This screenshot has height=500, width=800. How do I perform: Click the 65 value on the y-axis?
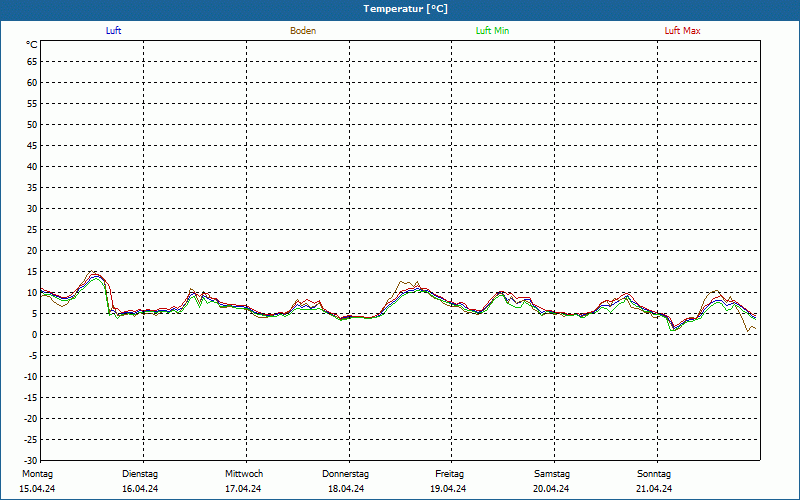pyautogui.click(x=32, y=62)
